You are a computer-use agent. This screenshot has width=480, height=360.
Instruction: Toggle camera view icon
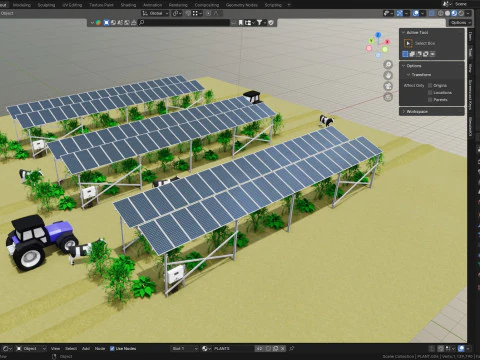[388, 86]
